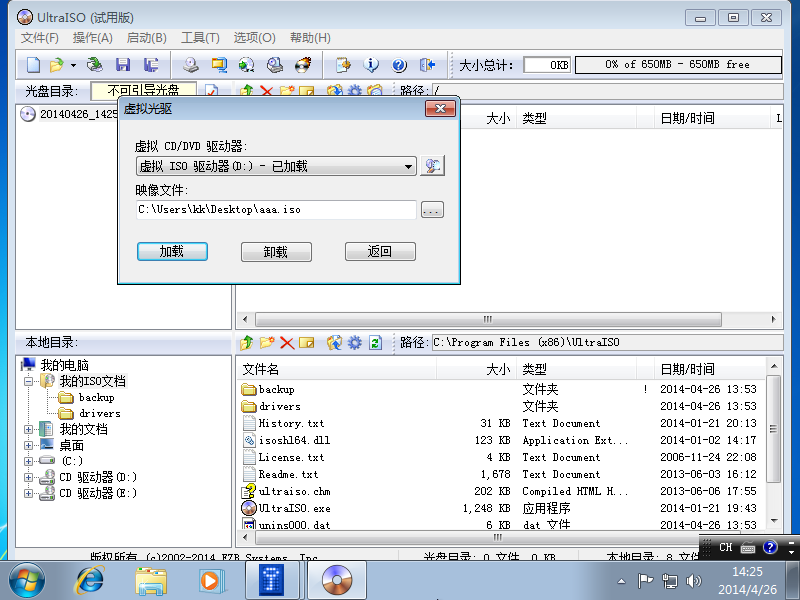Select the backup folder in local tree
800x600 pixels.
(x=96, y=397)
